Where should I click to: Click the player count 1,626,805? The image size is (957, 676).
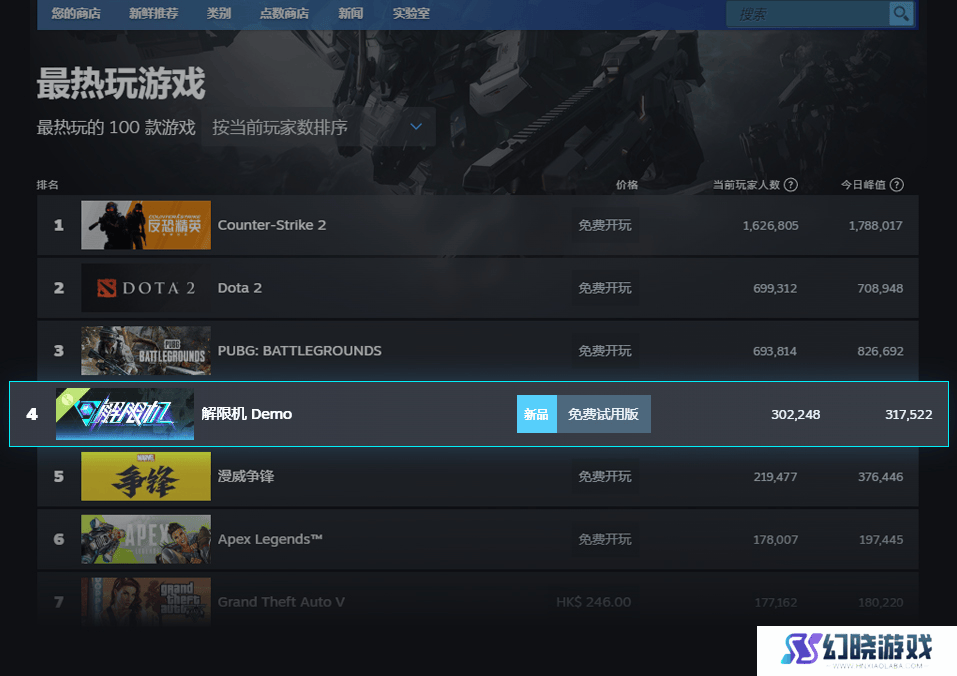pos(770,226)
